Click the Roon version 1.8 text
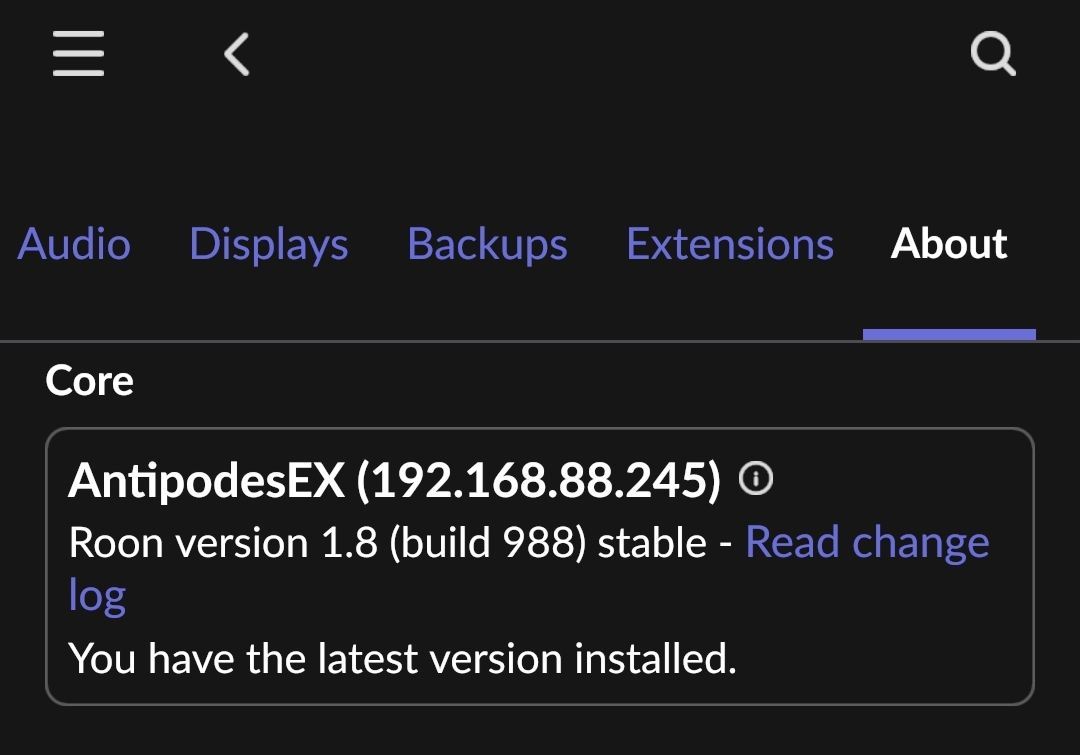 coord(224,543)
